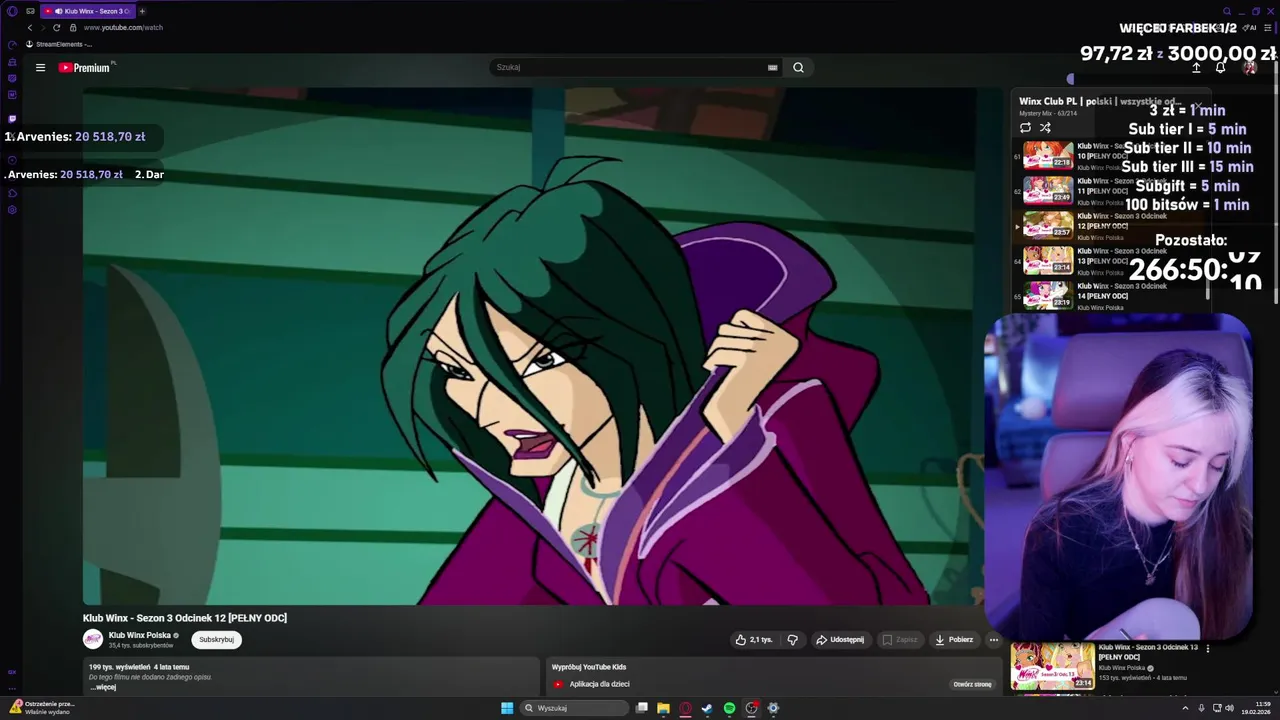Open Klub Winx Polska channel name
Screen dimensions: 1280x720
tap(140, 635)
